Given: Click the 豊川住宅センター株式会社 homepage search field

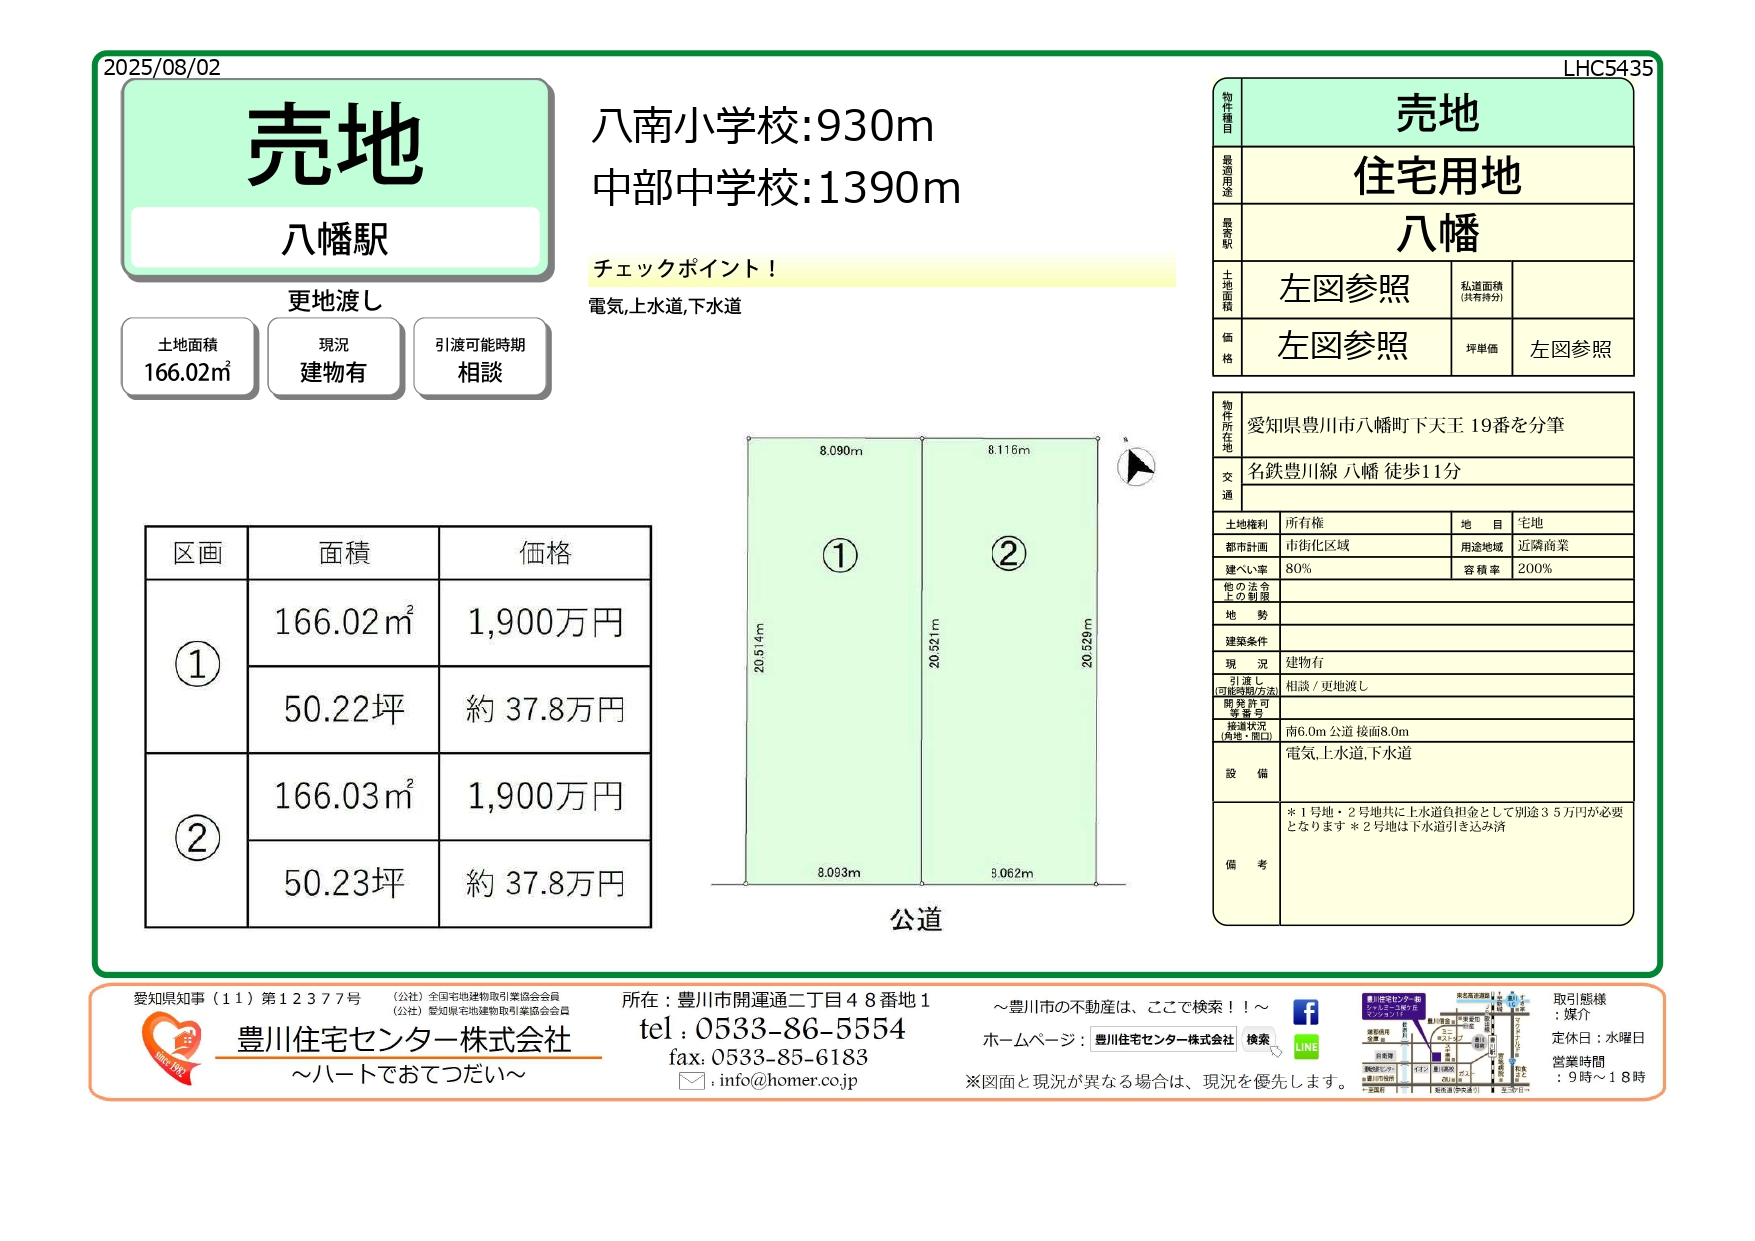Looking at the screenshot, I should tap(1163, 1040).
